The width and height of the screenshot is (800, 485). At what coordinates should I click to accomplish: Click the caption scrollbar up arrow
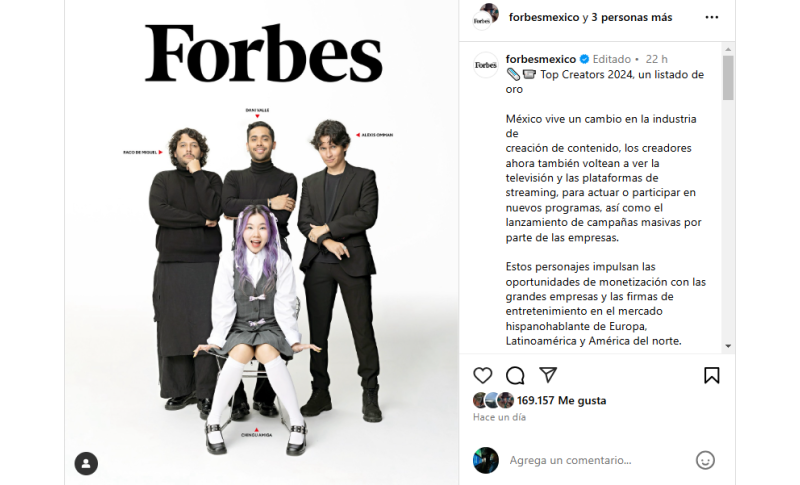728,49
